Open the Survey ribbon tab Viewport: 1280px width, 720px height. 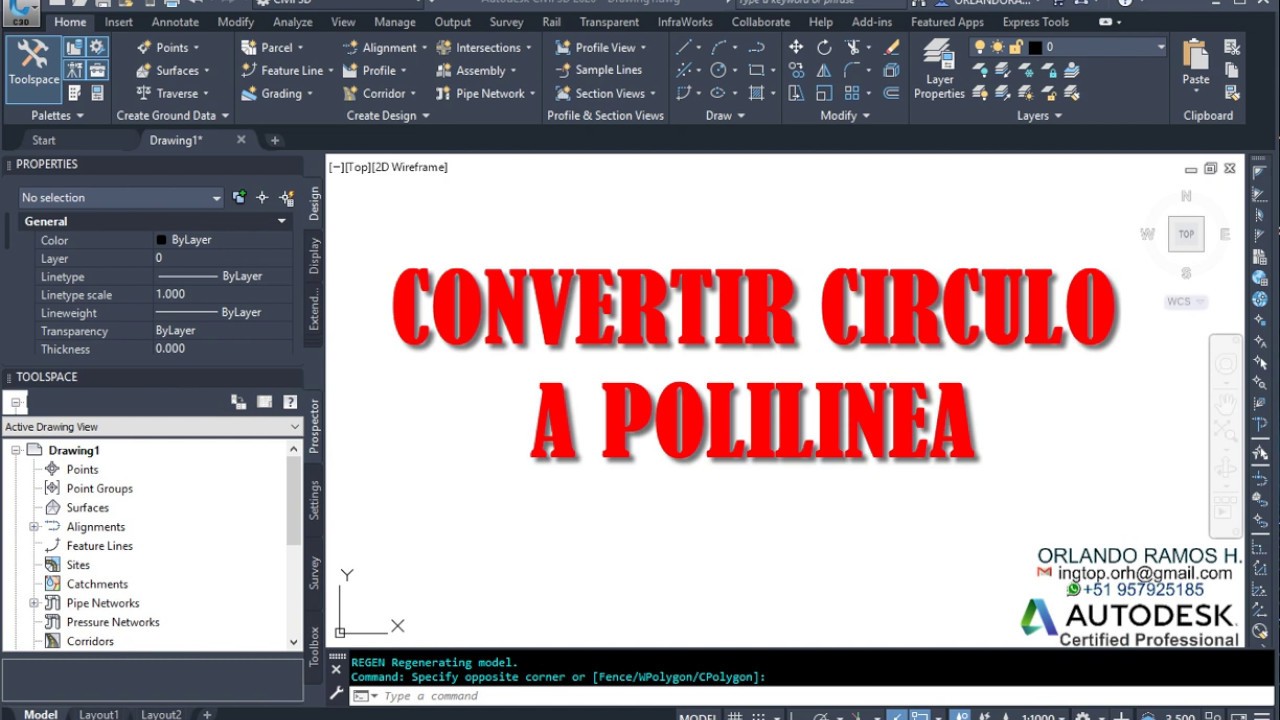(506, 22)
